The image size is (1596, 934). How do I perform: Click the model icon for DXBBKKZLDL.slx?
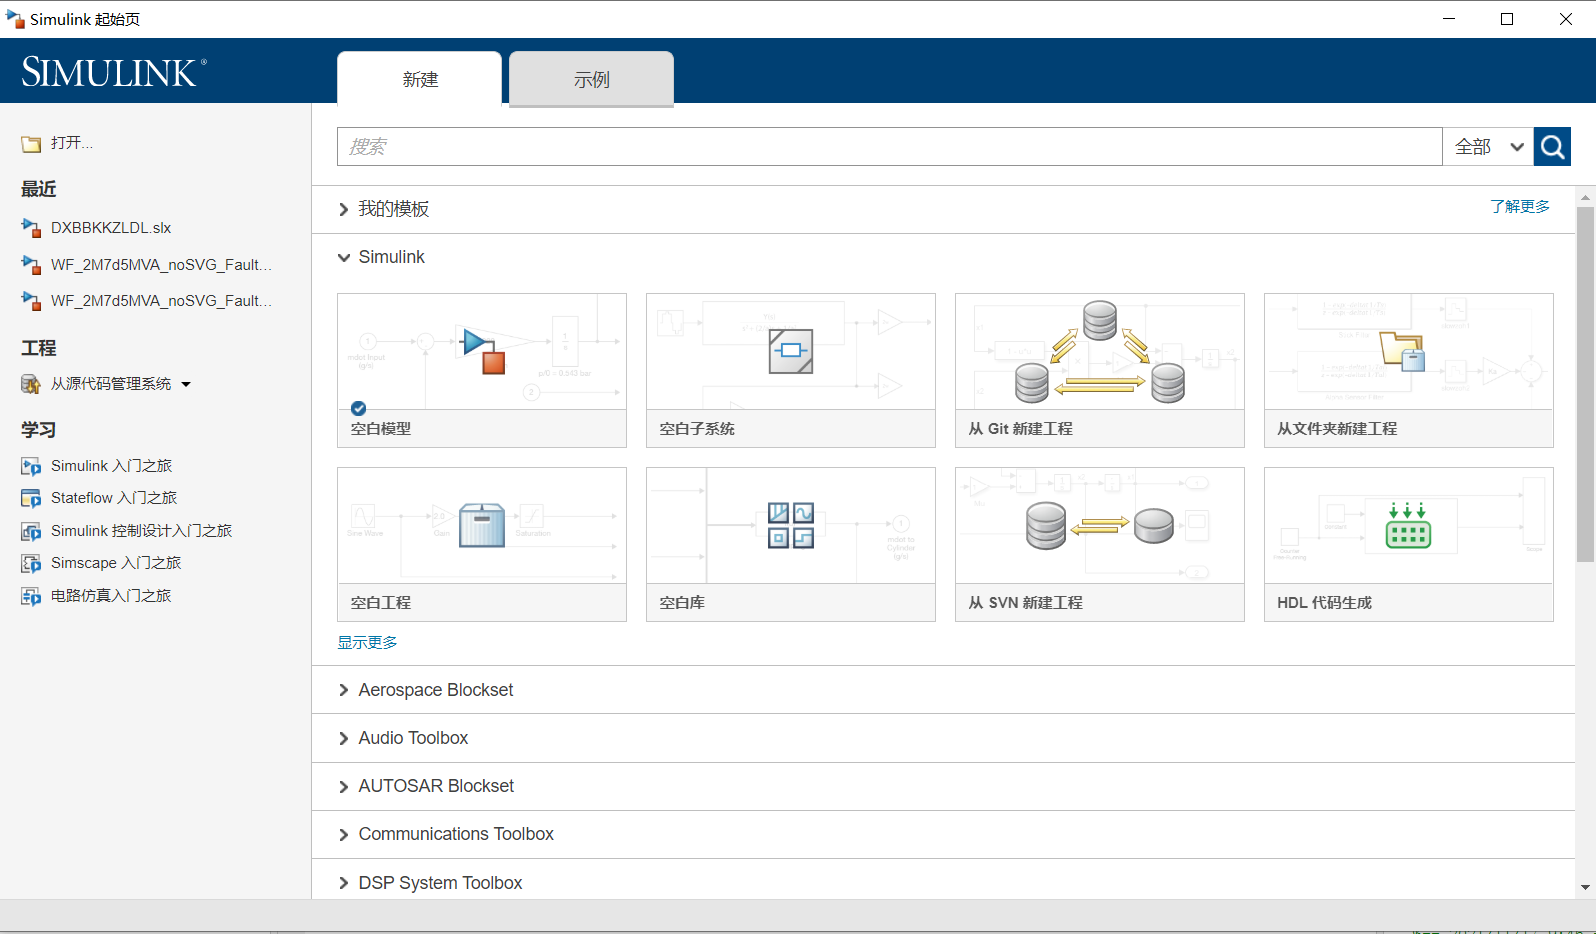pyautogui.click(x=31, y=228)
